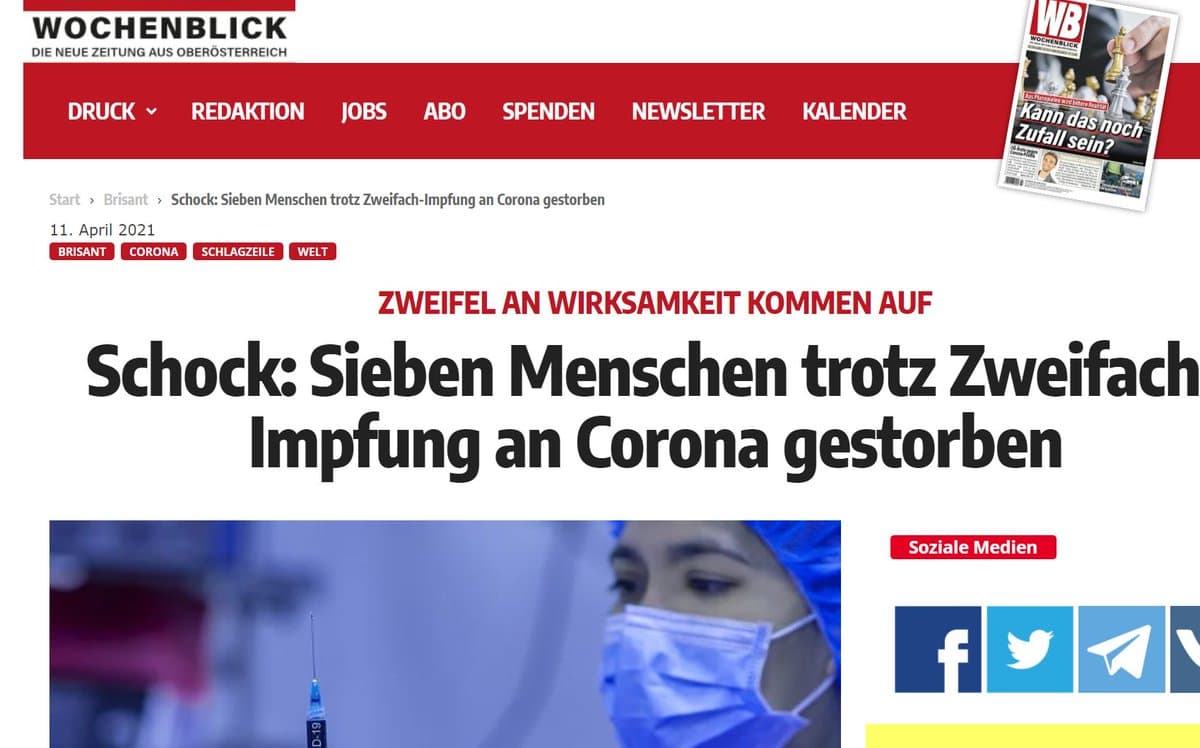Click the WELT category tag
This screenshot has width=1200, height=748.
[313, 251]
